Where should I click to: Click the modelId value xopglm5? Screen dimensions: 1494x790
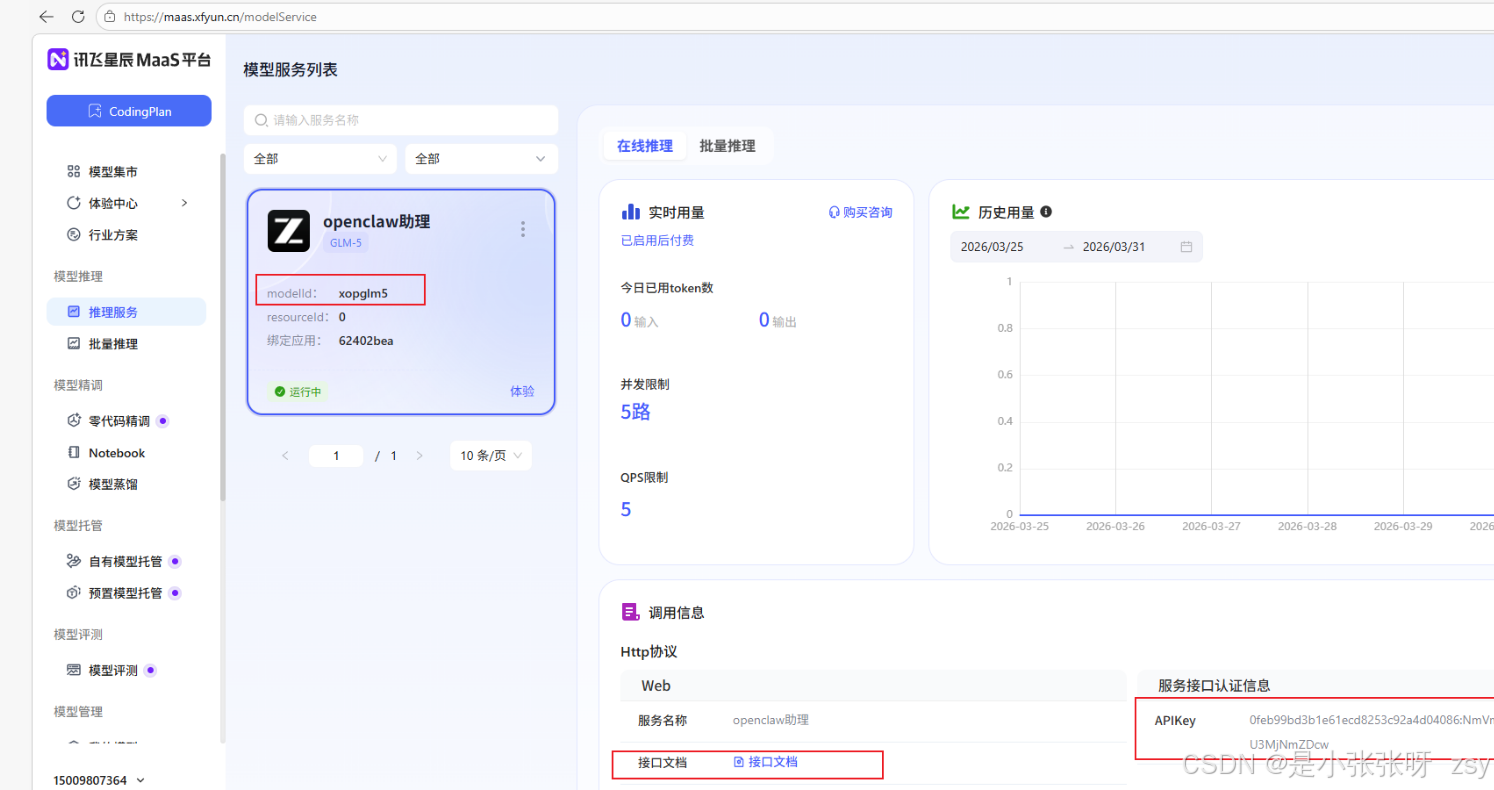[363, 293]
